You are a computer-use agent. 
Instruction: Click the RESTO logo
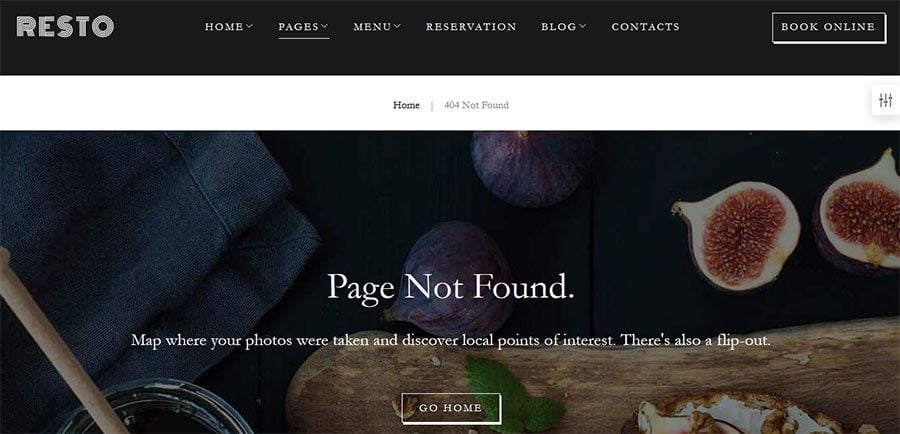65,26
